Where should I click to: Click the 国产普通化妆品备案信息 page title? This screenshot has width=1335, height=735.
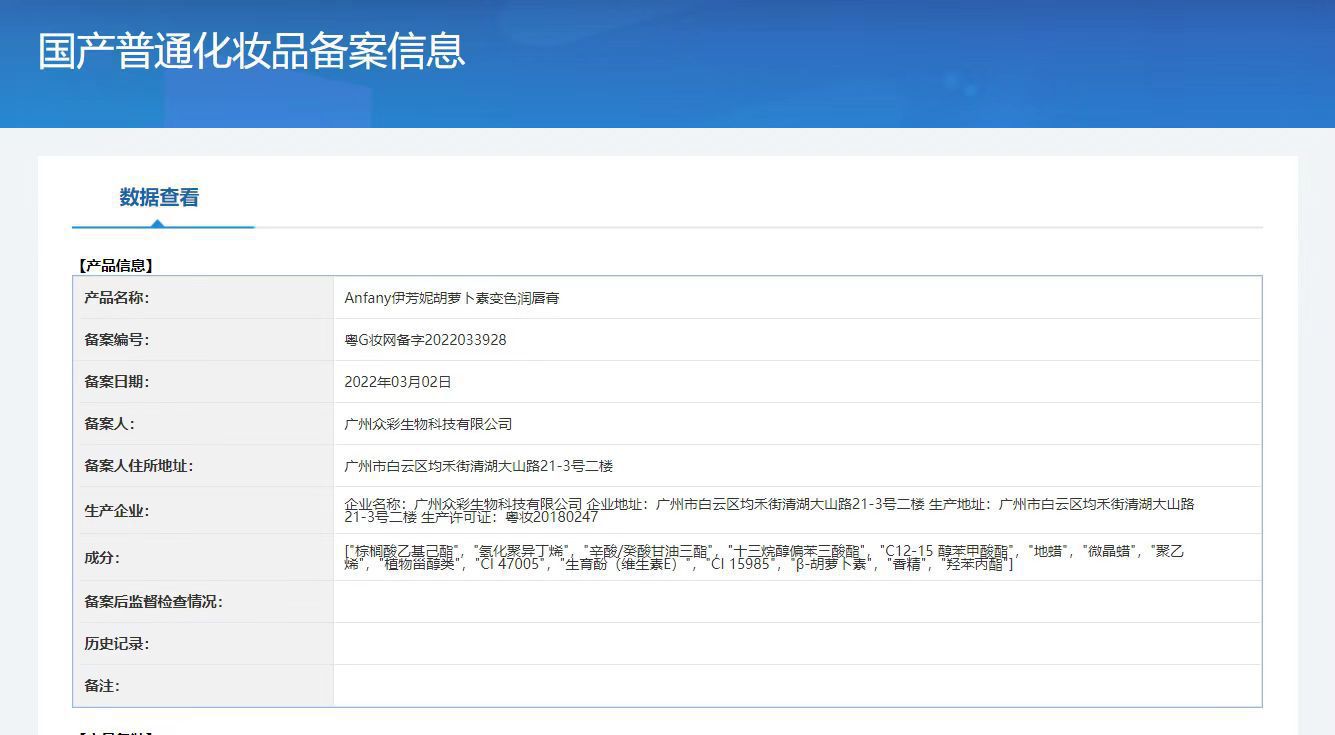tap(251, 52)
